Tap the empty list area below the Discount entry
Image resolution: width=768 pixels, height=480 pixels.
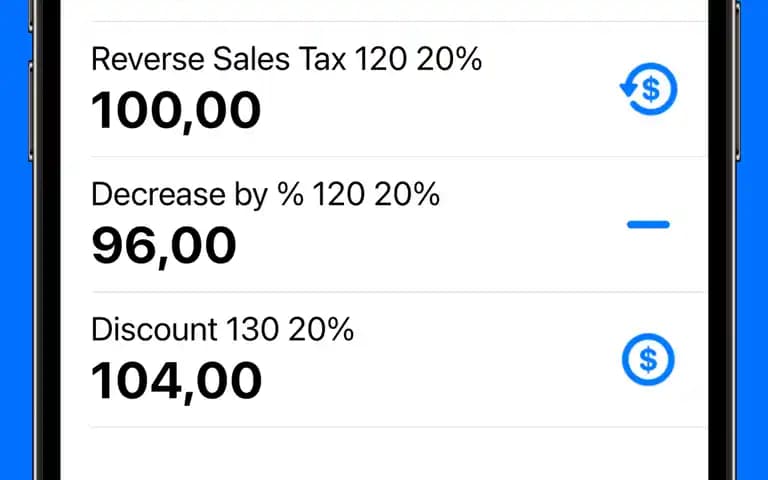pos(384,453)
